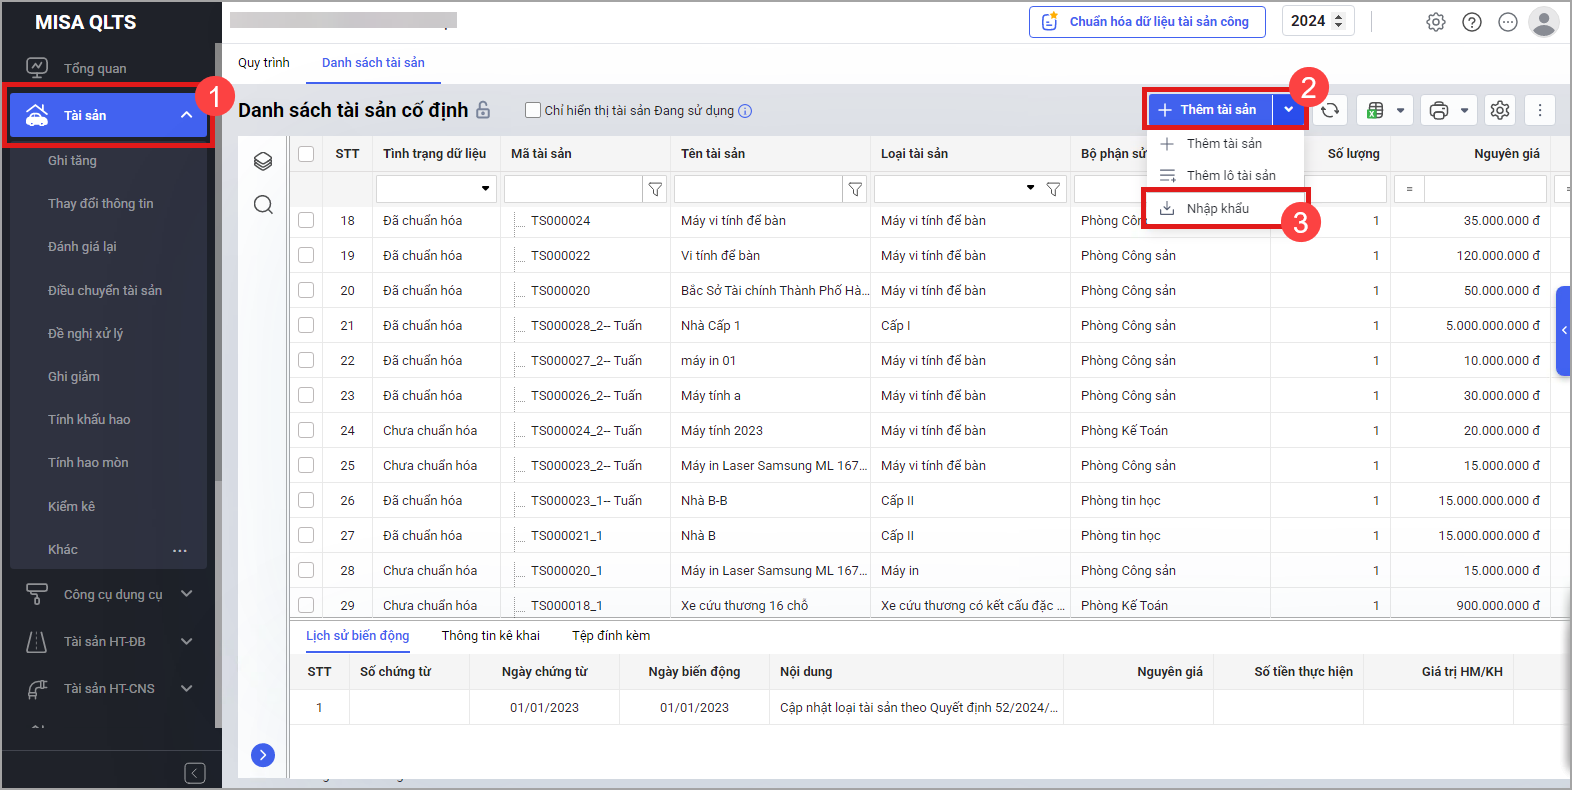Select Nhập khẩu from the dropdown menu
The width and height of the screenshot is (1572, 790).
coord(1217,208)
